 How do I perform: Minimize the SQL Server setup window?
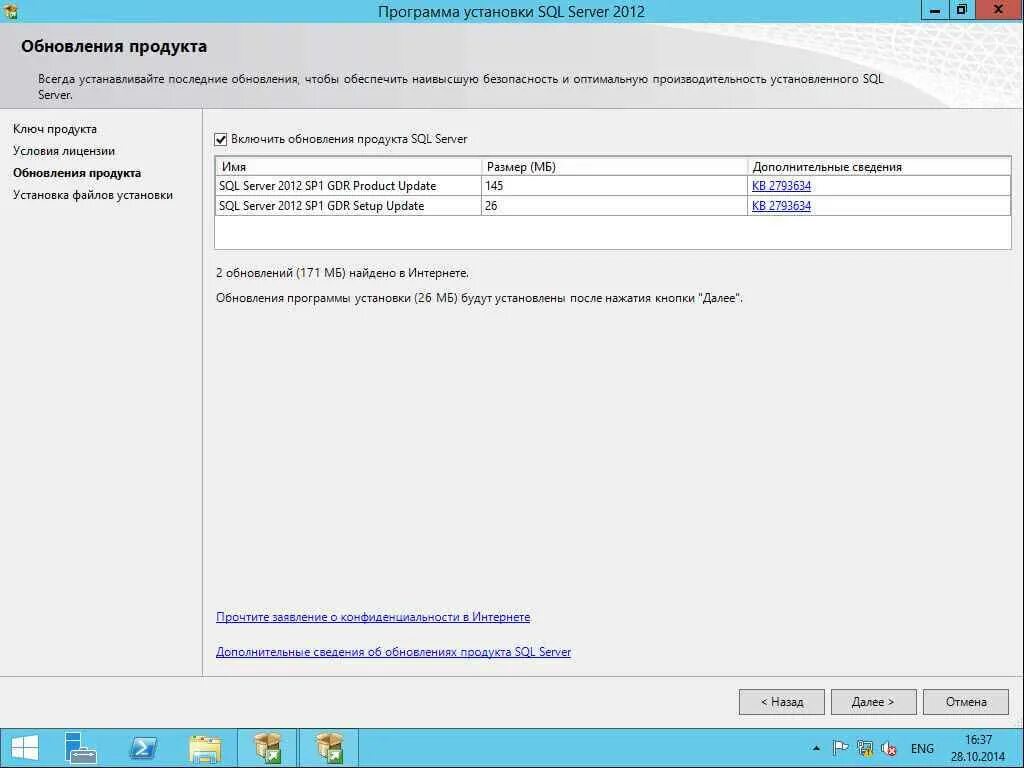[x=935, y=10]
